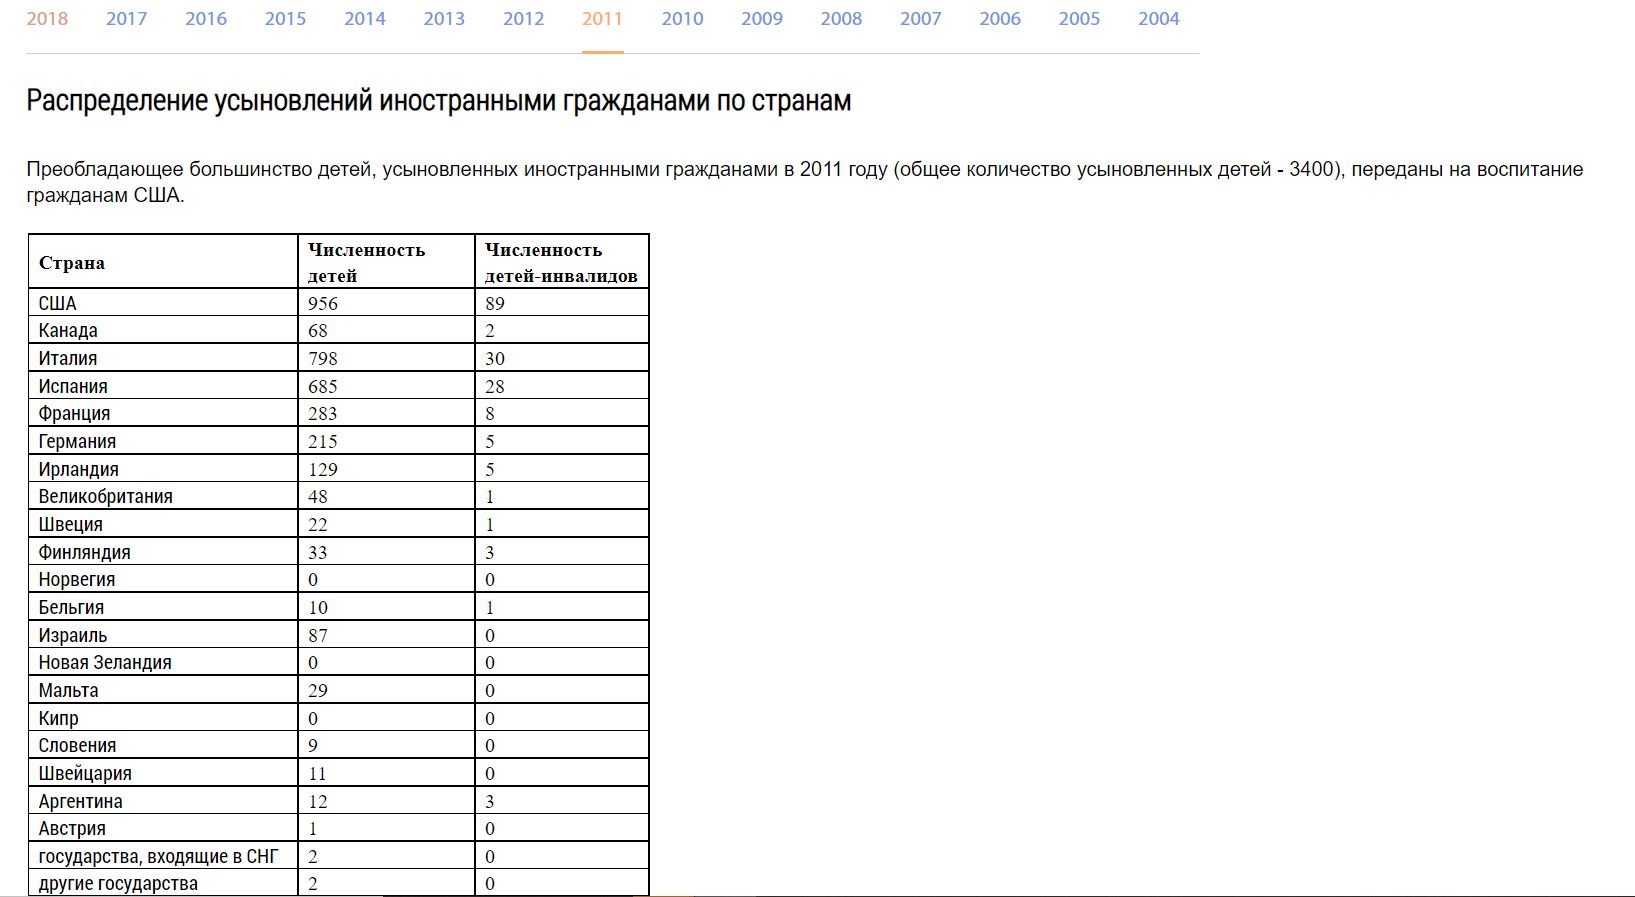
Task: Go to the 2015 tab
Action: (x=285, y=19)
